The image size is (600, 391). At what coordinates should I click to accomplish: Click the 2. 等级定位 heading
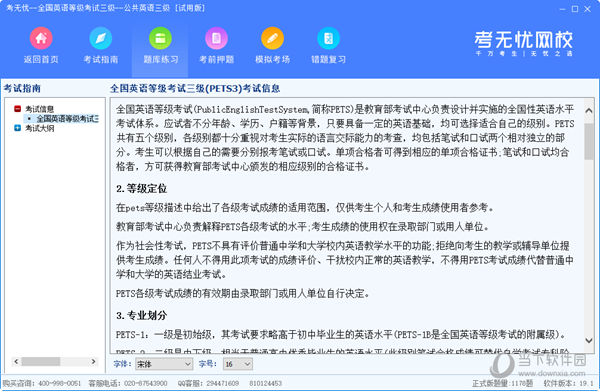[142, 189]
